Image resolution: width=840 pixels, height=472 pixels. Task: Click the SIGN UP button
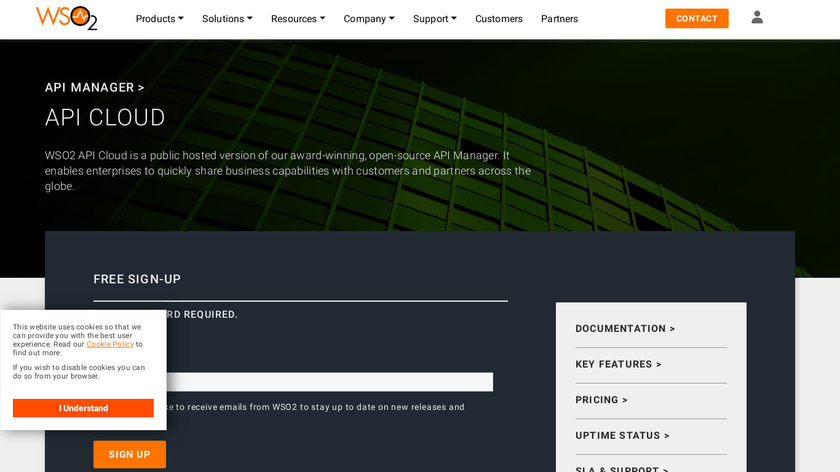click(130, 454)
